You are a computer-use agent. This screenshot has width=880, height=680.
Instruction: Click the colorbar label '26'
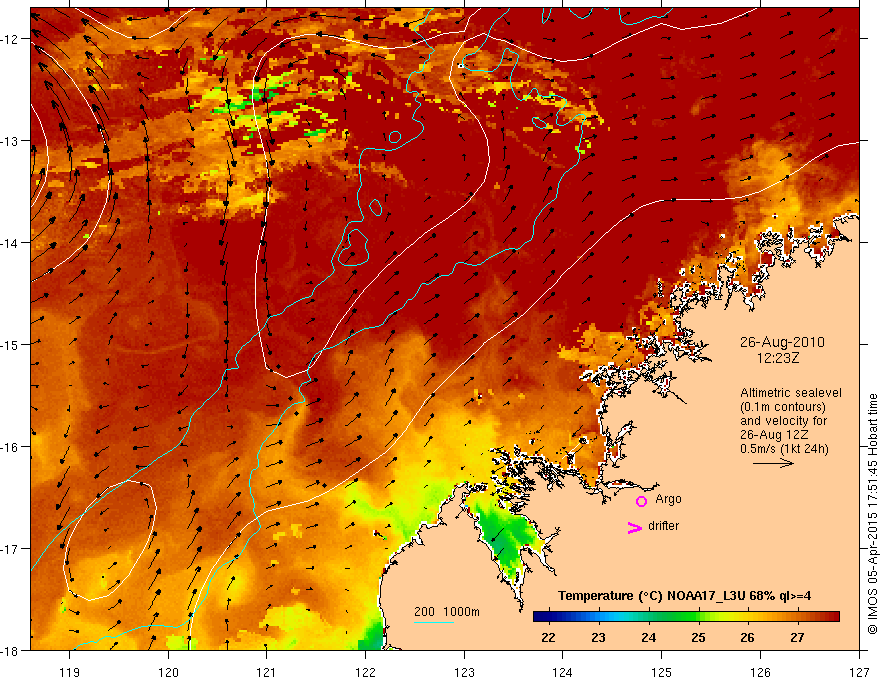[747, 638]
